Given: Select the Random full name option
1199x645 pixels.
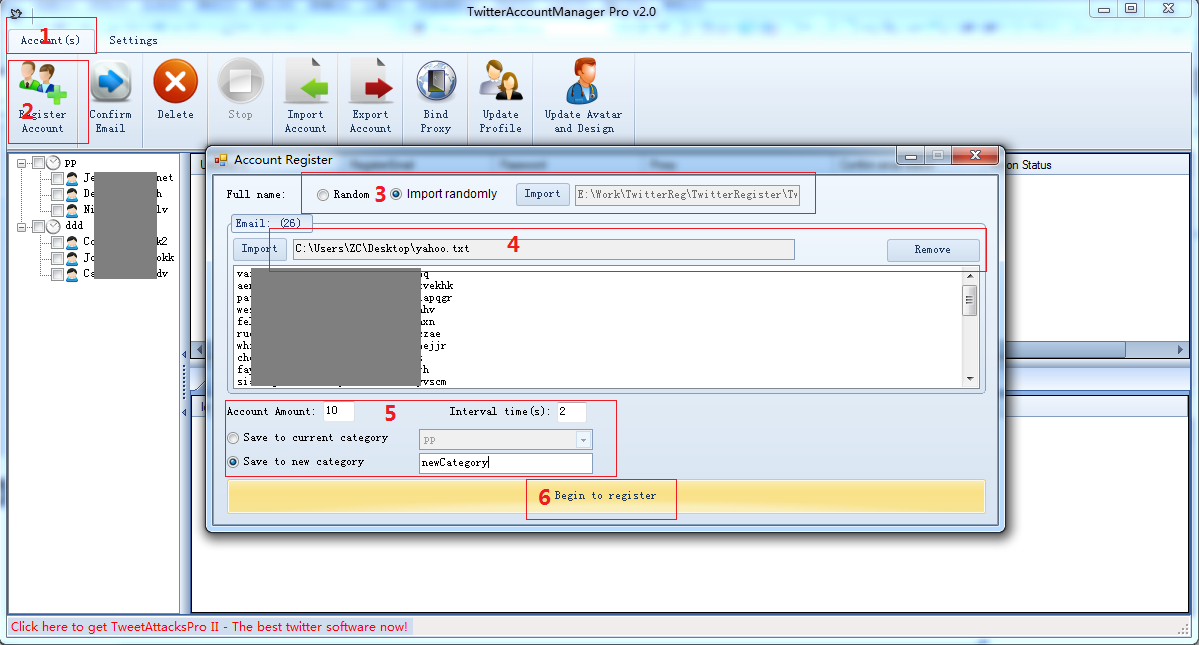Looking at the screenshot, I should click(x=323, y=195).
